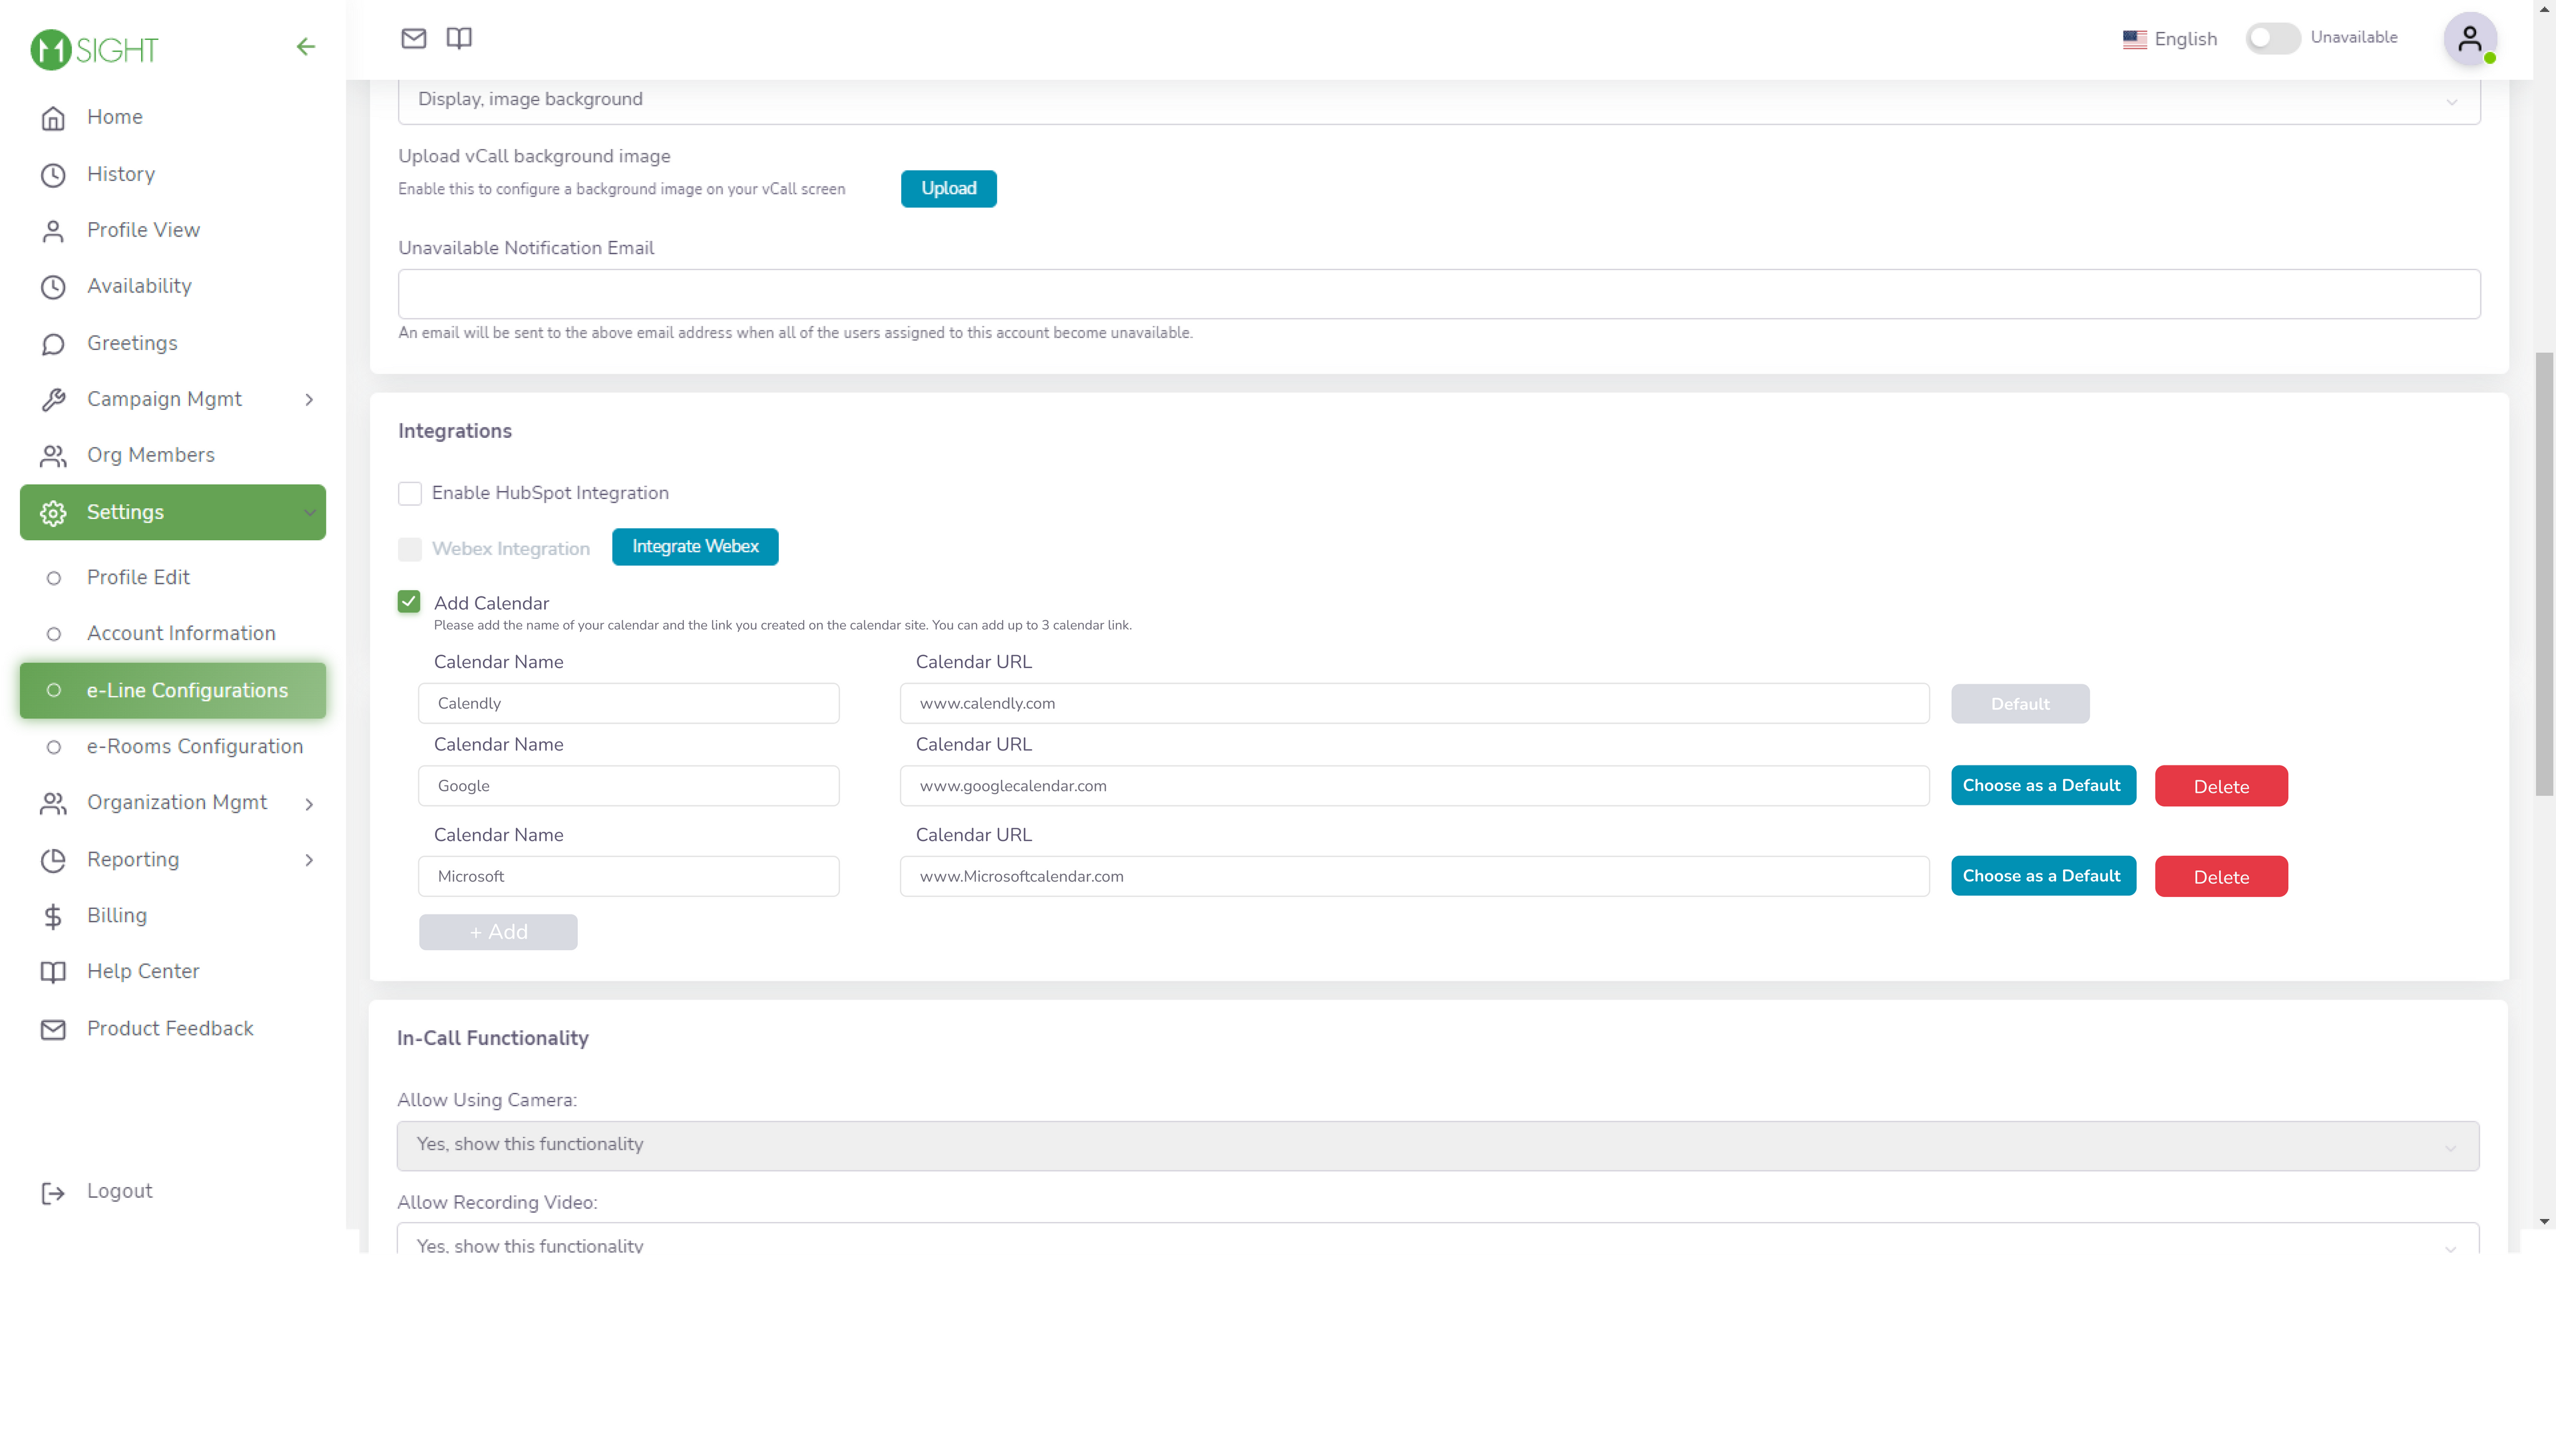Click the + Add calendar button
Screen dimensions: 2556x1456
(x=498, y=932)
